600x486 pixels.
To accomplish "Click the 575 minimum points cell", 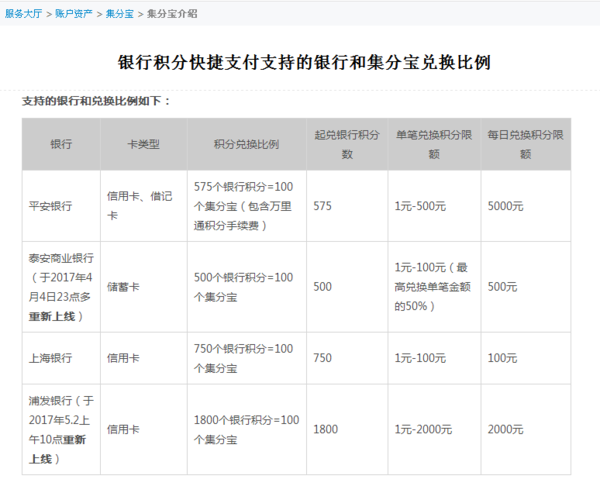I will 347,206.
